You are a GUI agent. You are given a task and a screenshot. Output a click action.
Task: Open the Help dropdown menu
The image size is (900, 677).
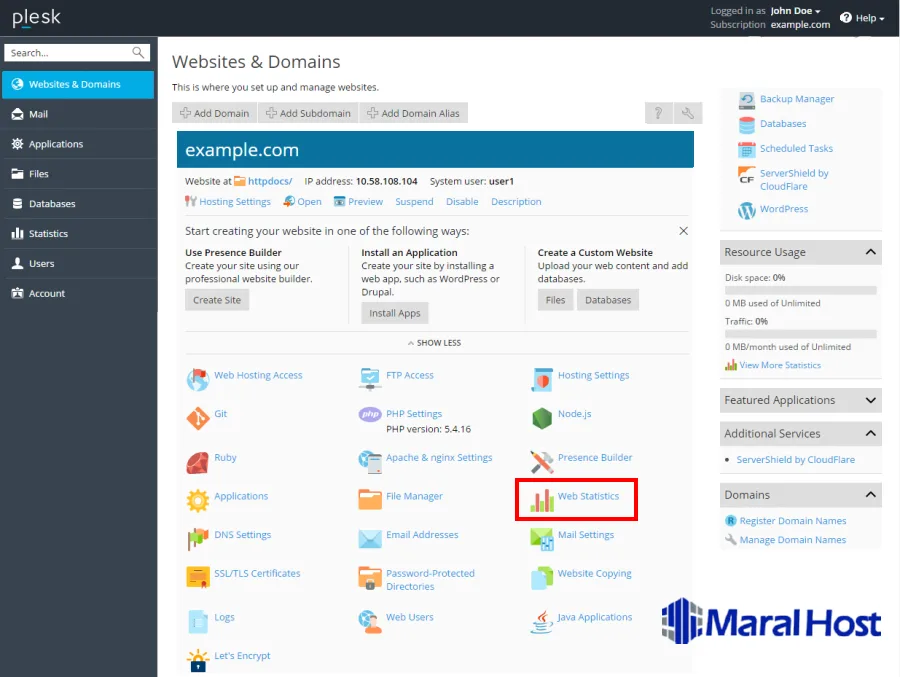point(863,18)
